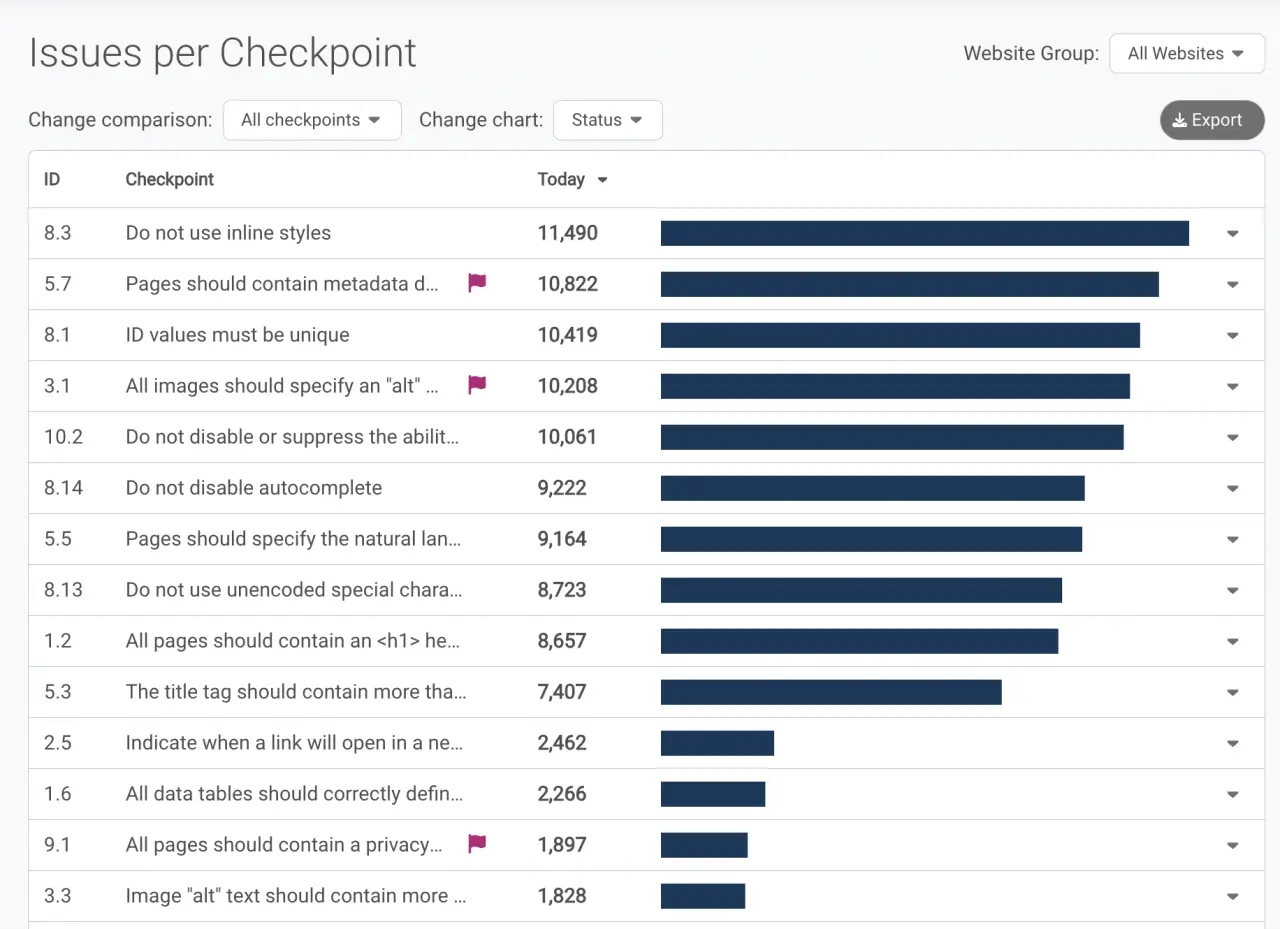The height and width of the screenshot is (929, 1280).
Task: Click the bar for 9,222 autocomplete issues
Action: click(x=873, y=488)
